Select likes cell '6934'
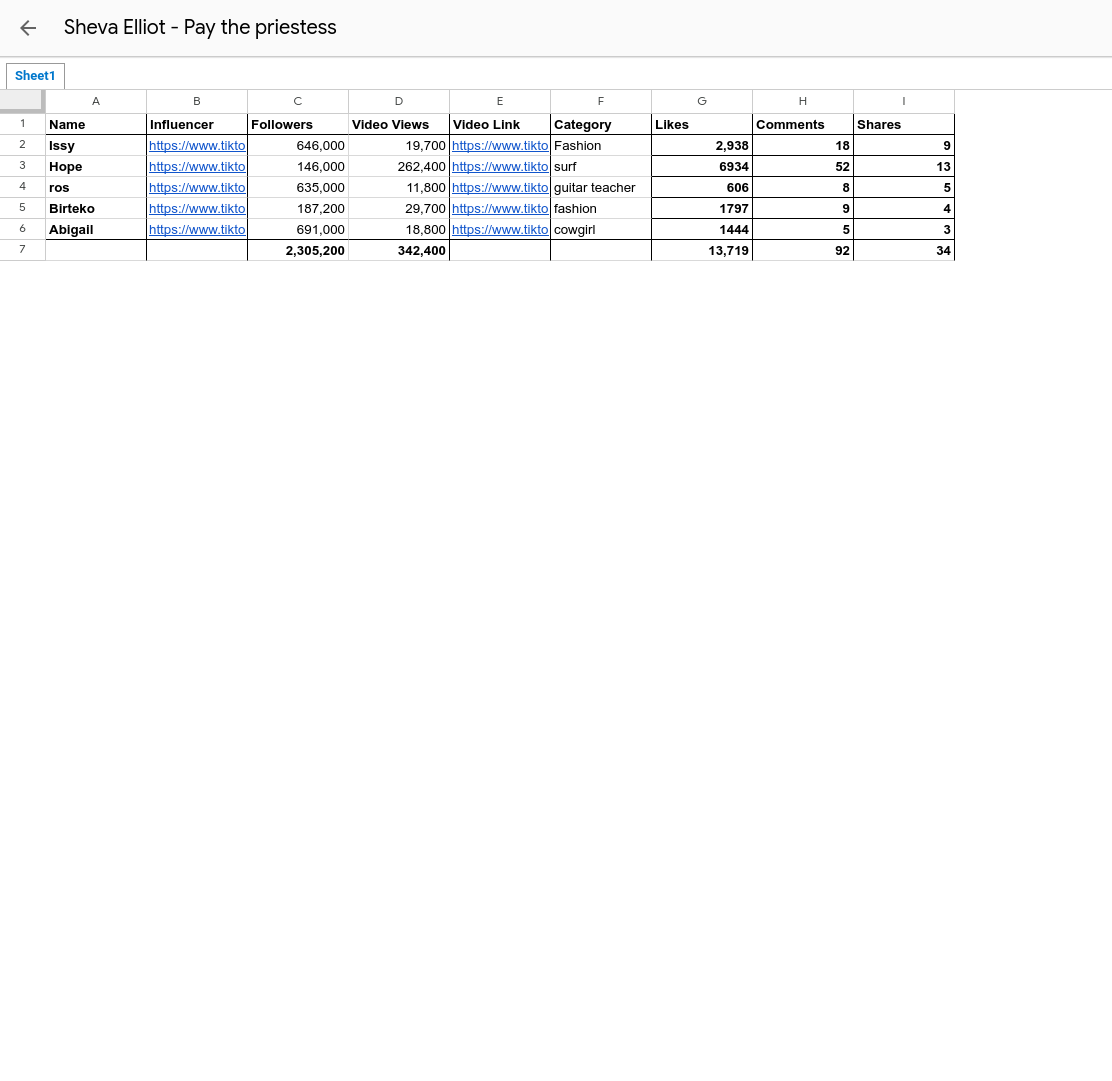This screenshot has height=1081, width=1112. tap(702, 167)
